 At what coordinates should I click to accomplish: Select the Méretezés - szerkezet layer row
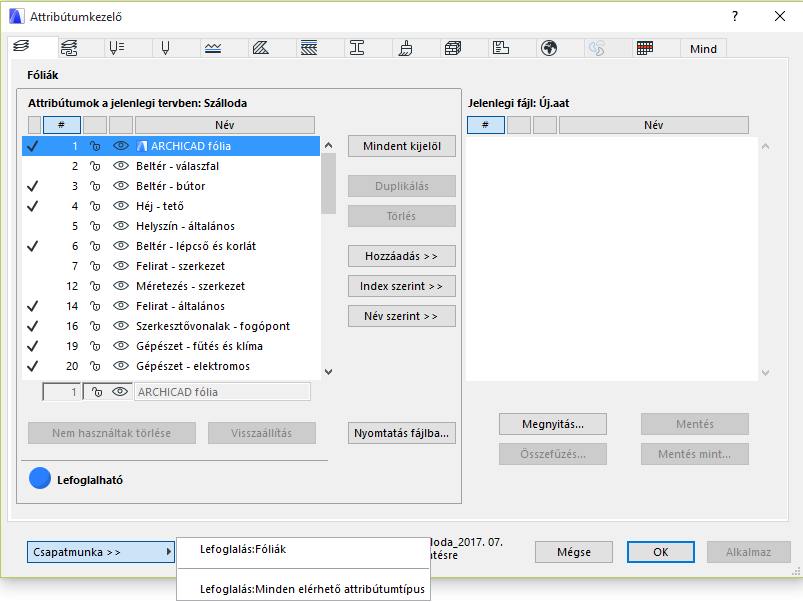[171, 286]
